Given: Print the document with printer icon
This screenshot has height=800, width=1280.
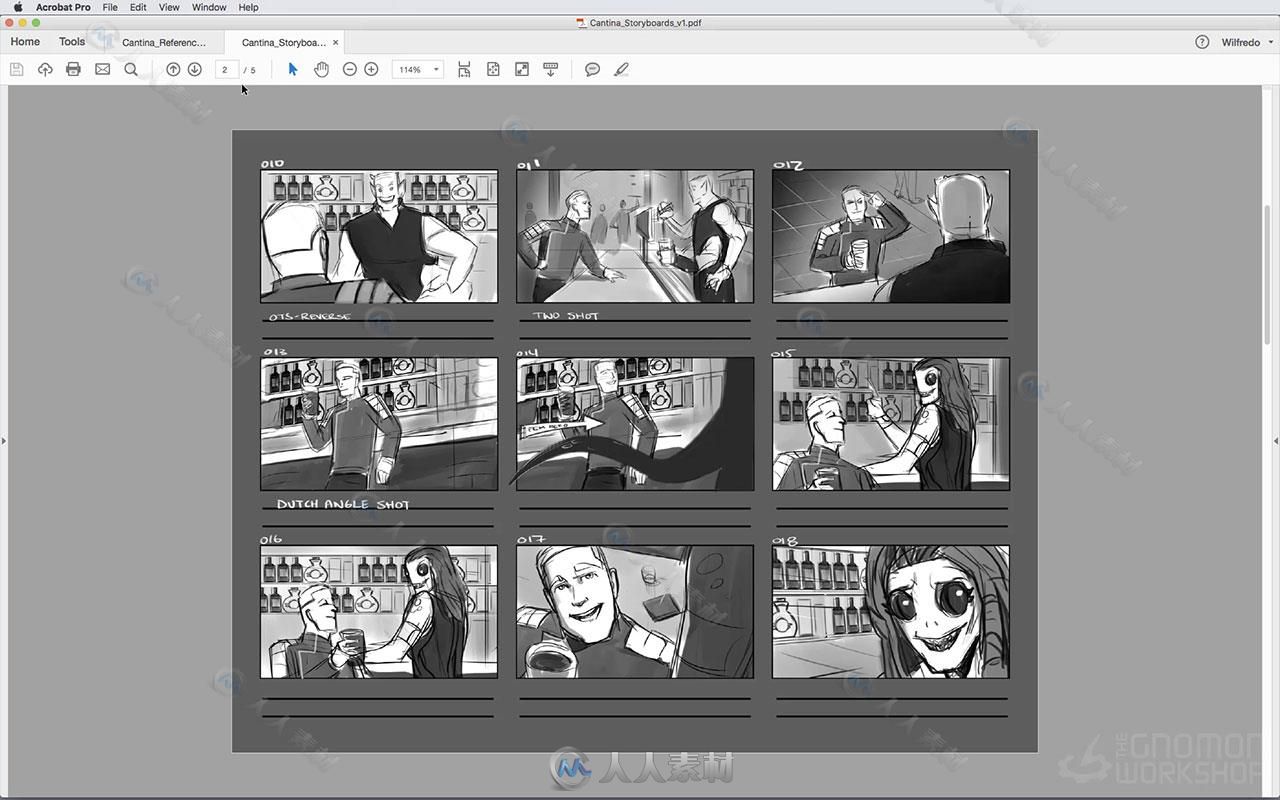Looking at the screenshot, I should tap(73, 69).
